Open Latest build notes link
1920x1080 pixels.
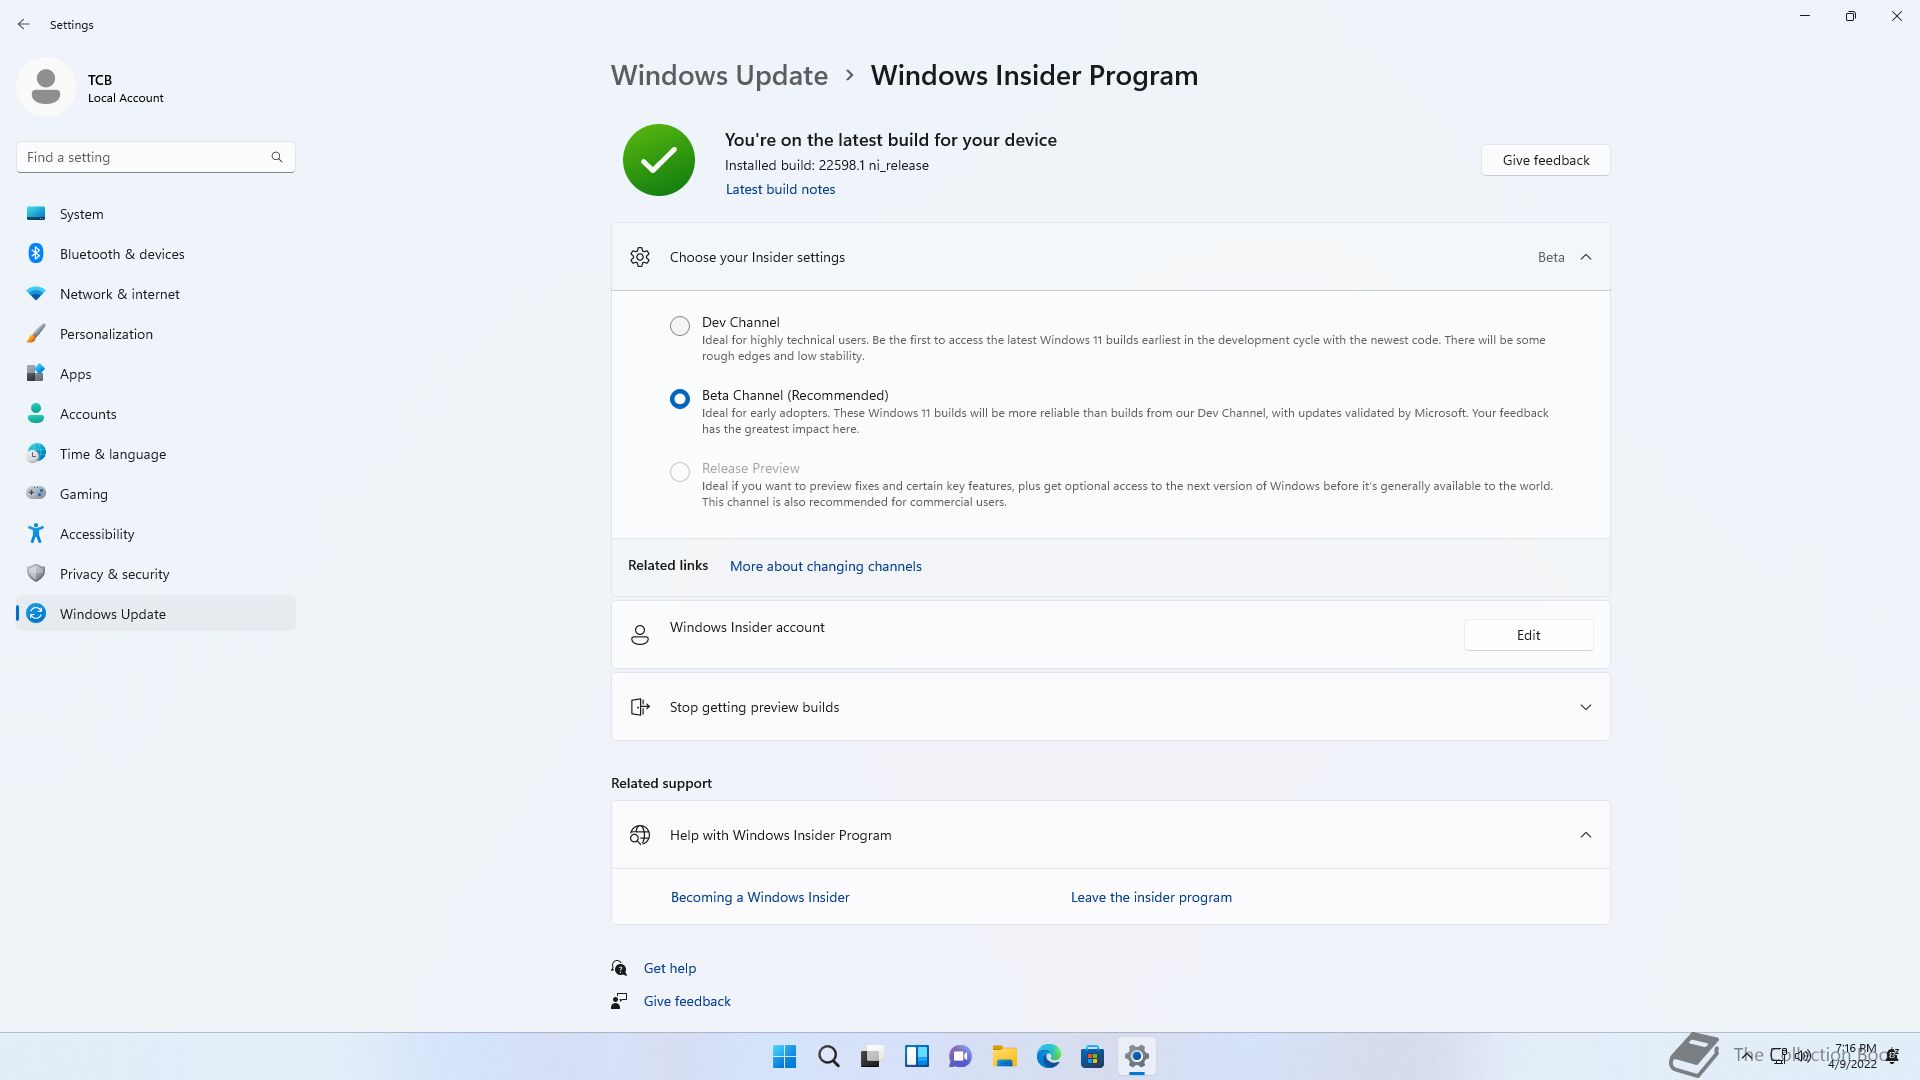[780, 189]
